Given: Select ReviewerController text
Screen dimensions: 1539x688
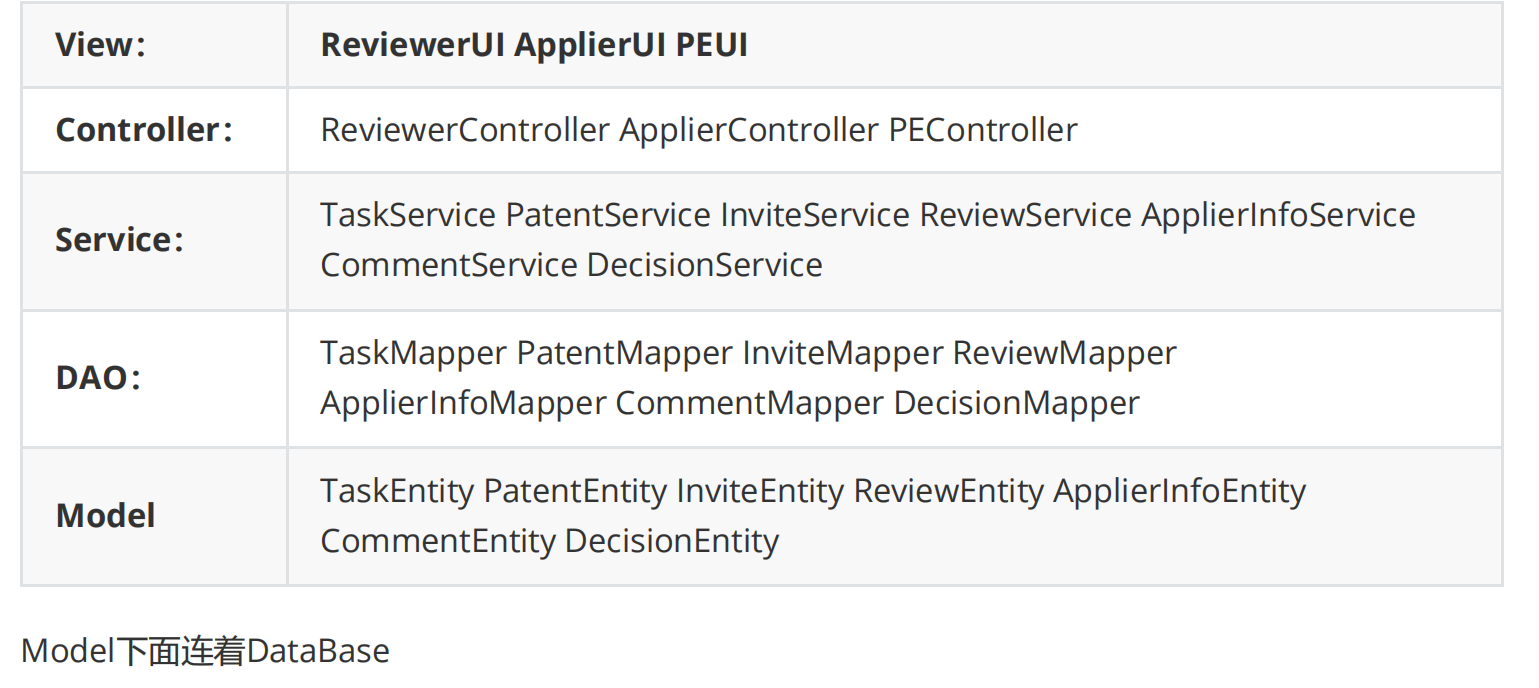Looking at the screenshot, I should click(465, 130).
